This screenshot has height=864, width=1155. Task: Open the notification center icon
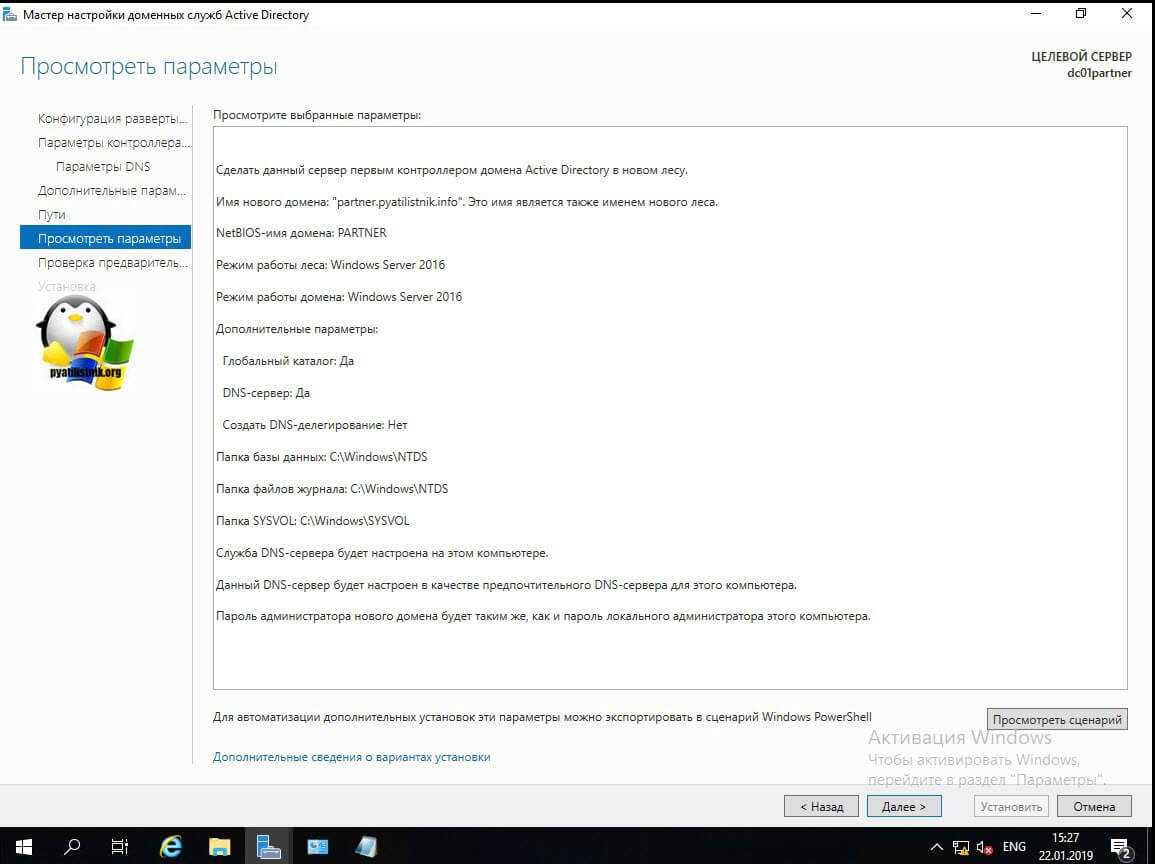[1120, 848]
